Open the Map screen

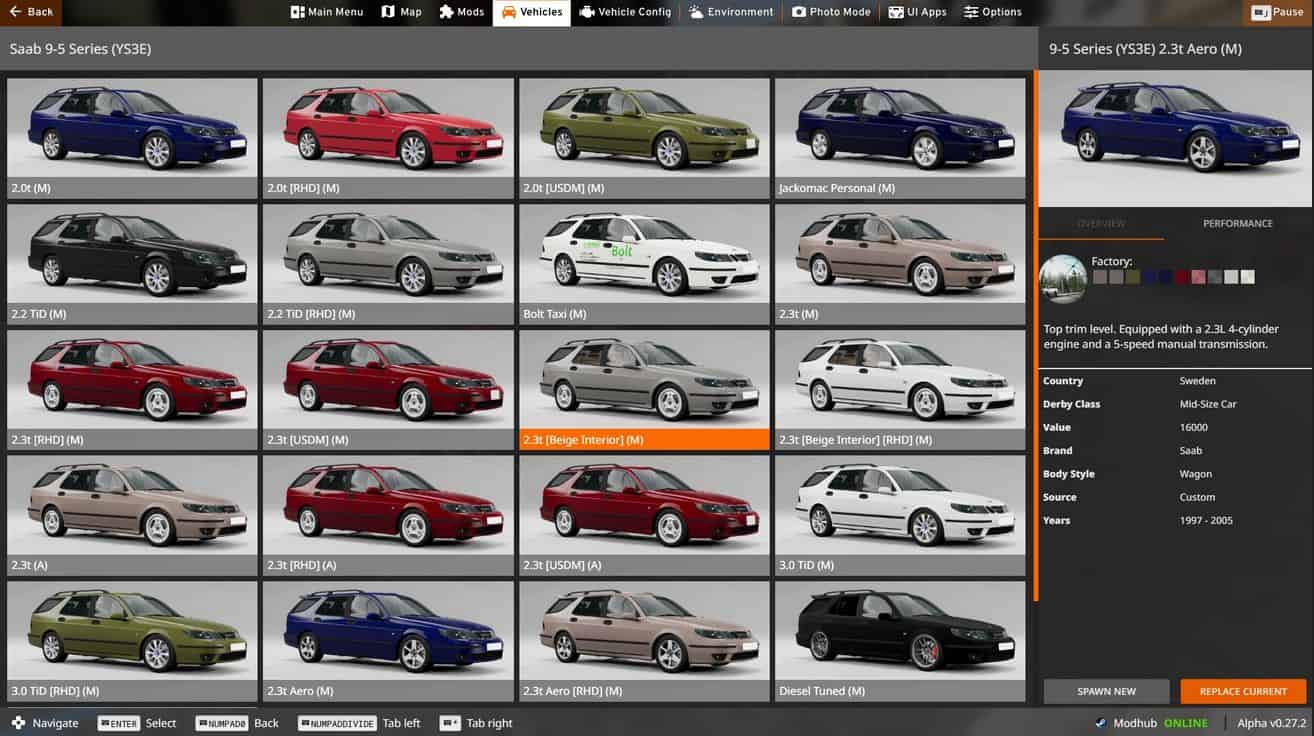401,12
